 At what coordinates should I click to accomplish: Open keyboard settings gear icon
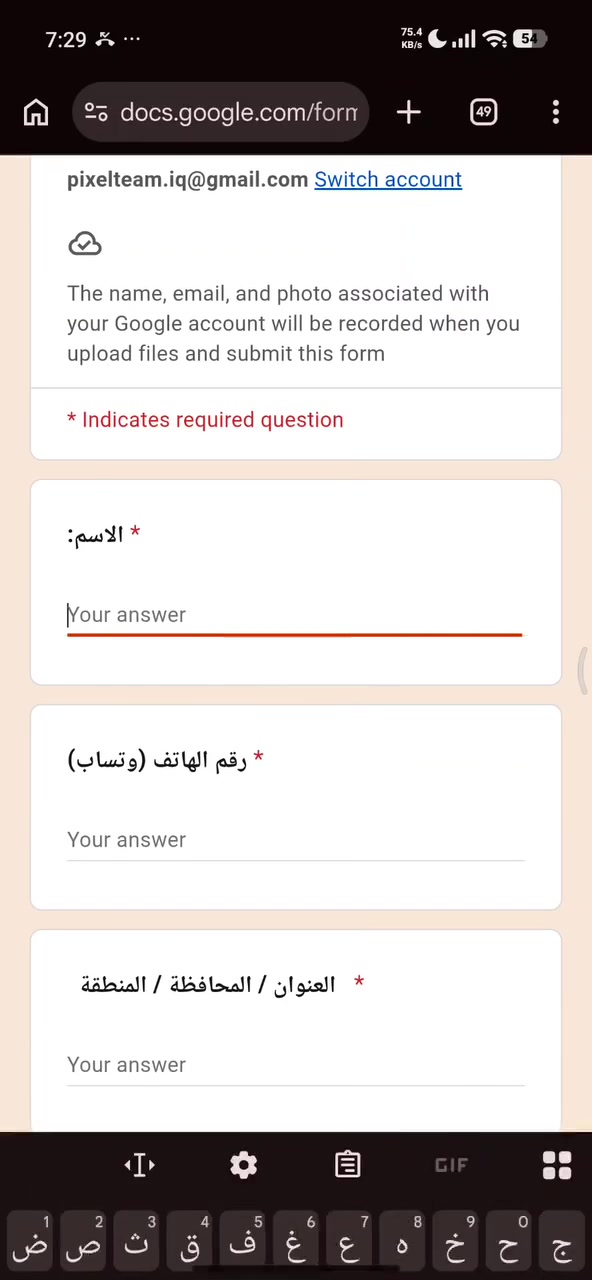[x=244, y=1164]
